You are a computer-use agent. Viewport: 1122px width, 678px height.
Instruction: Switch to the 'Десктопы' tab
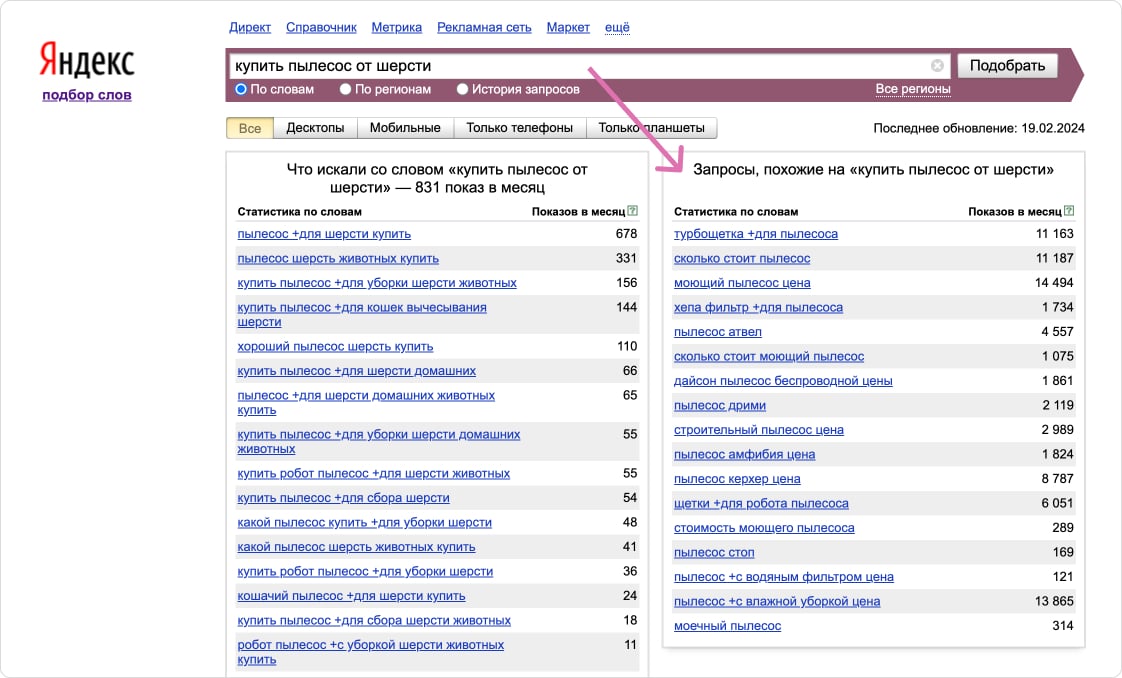coord(315,128)
